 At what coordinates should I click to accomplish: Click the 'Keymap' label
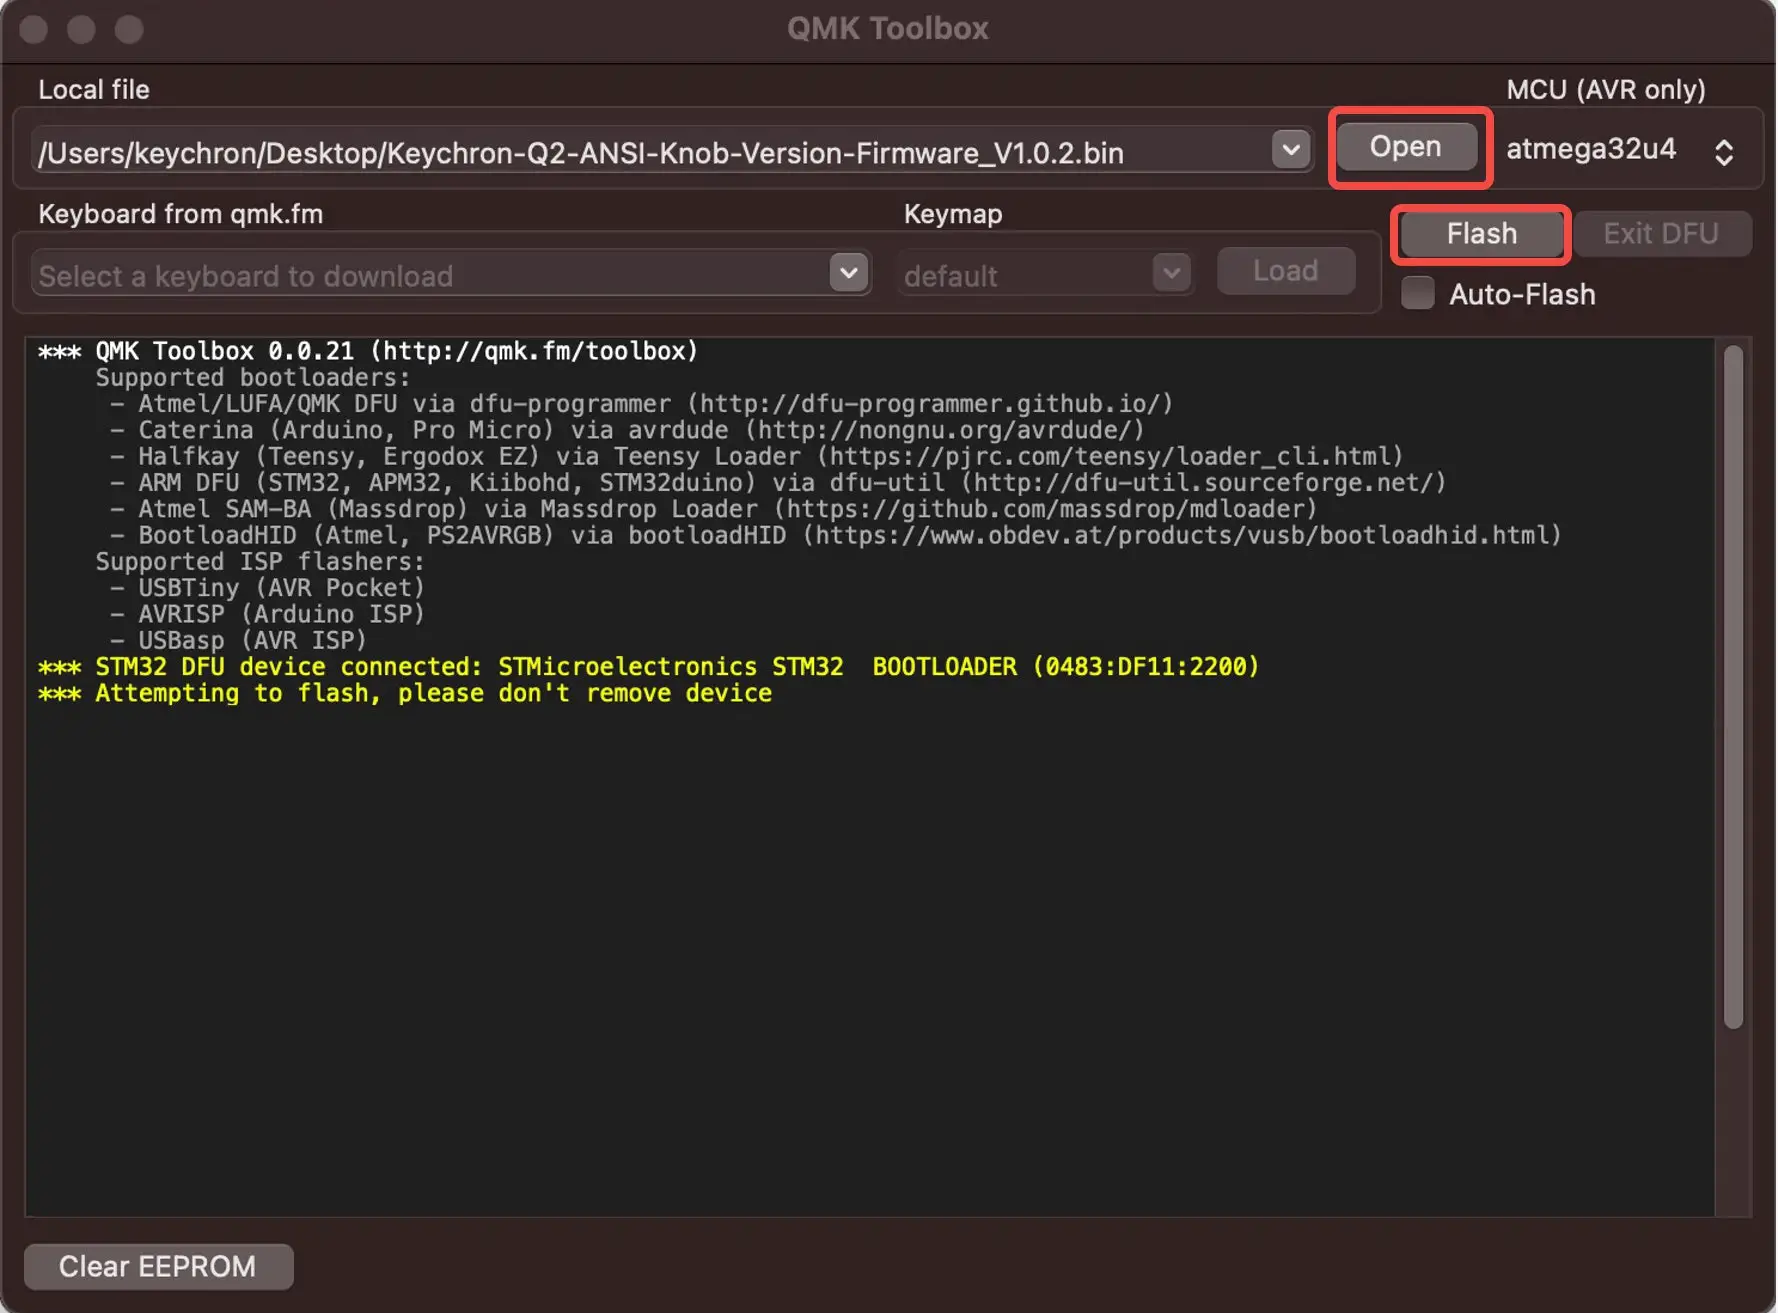[953, 214]
